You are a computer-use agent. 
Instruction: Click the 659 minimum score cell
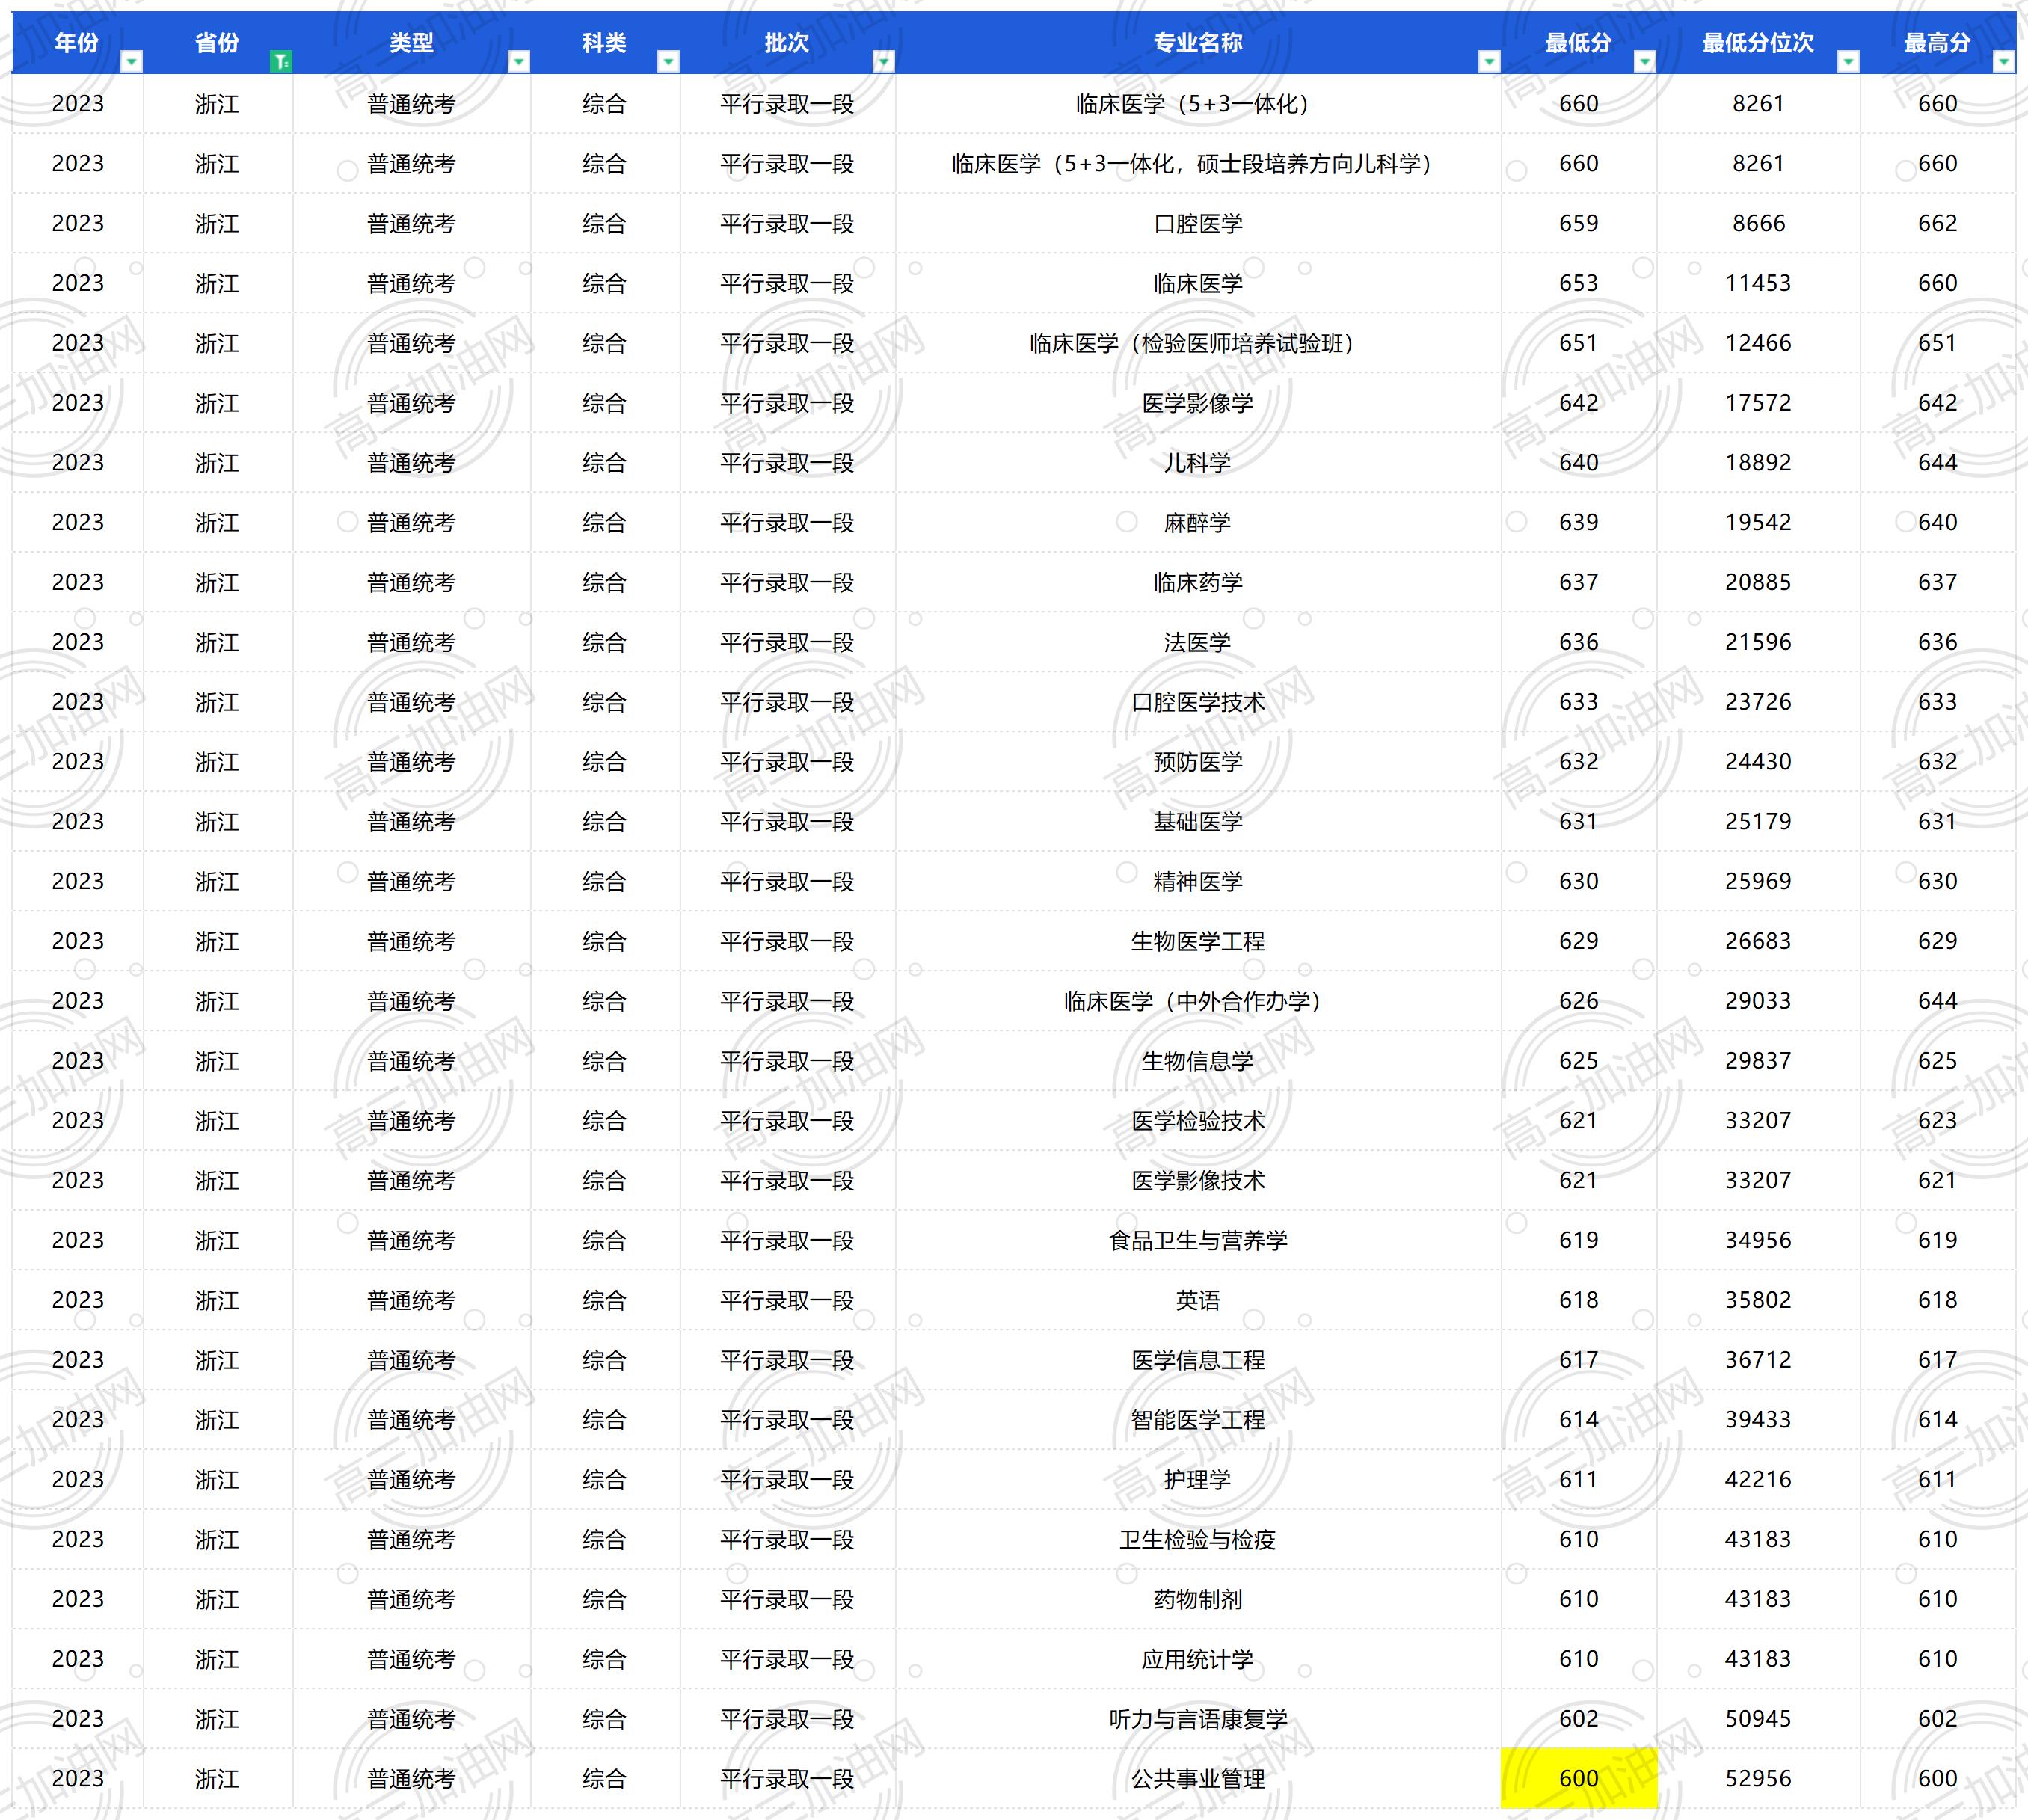pyautogui.click(x=1579, y=224)
